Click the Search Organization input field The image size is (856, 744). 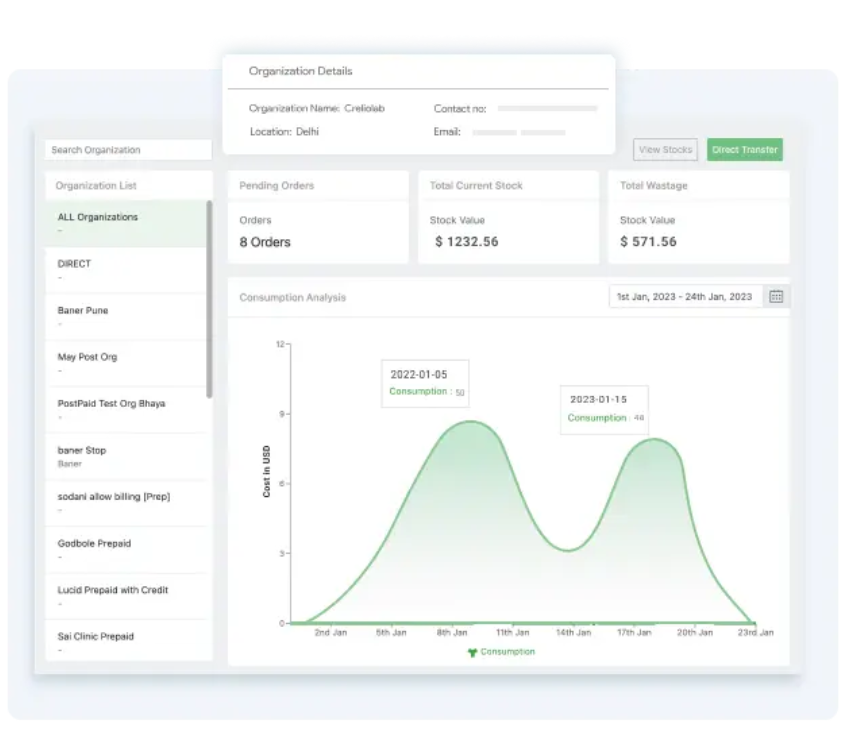(127, 149)
